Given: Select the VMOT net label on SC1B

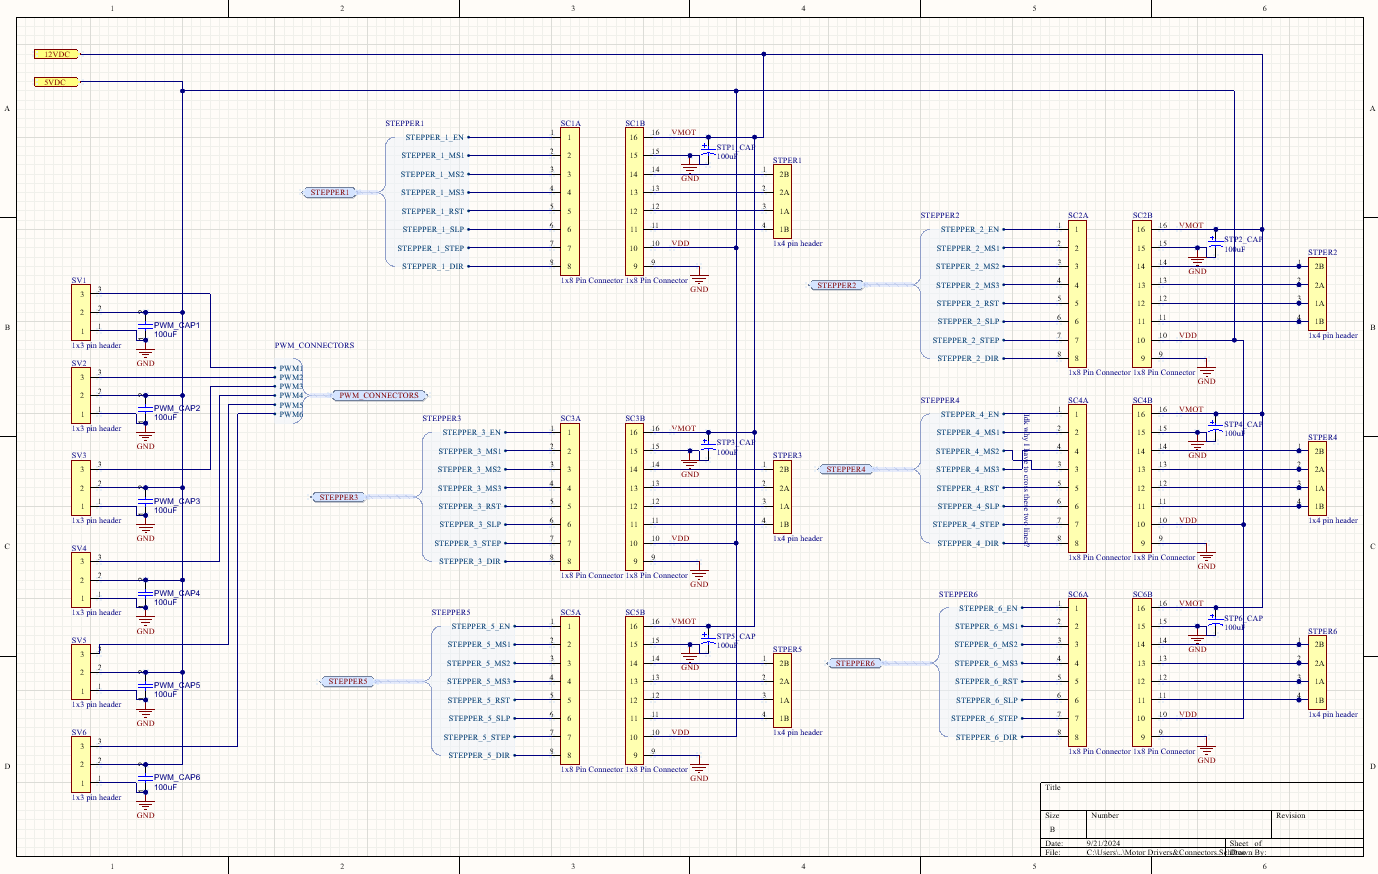Looking at the screenshot, I should tap(683, 132).
